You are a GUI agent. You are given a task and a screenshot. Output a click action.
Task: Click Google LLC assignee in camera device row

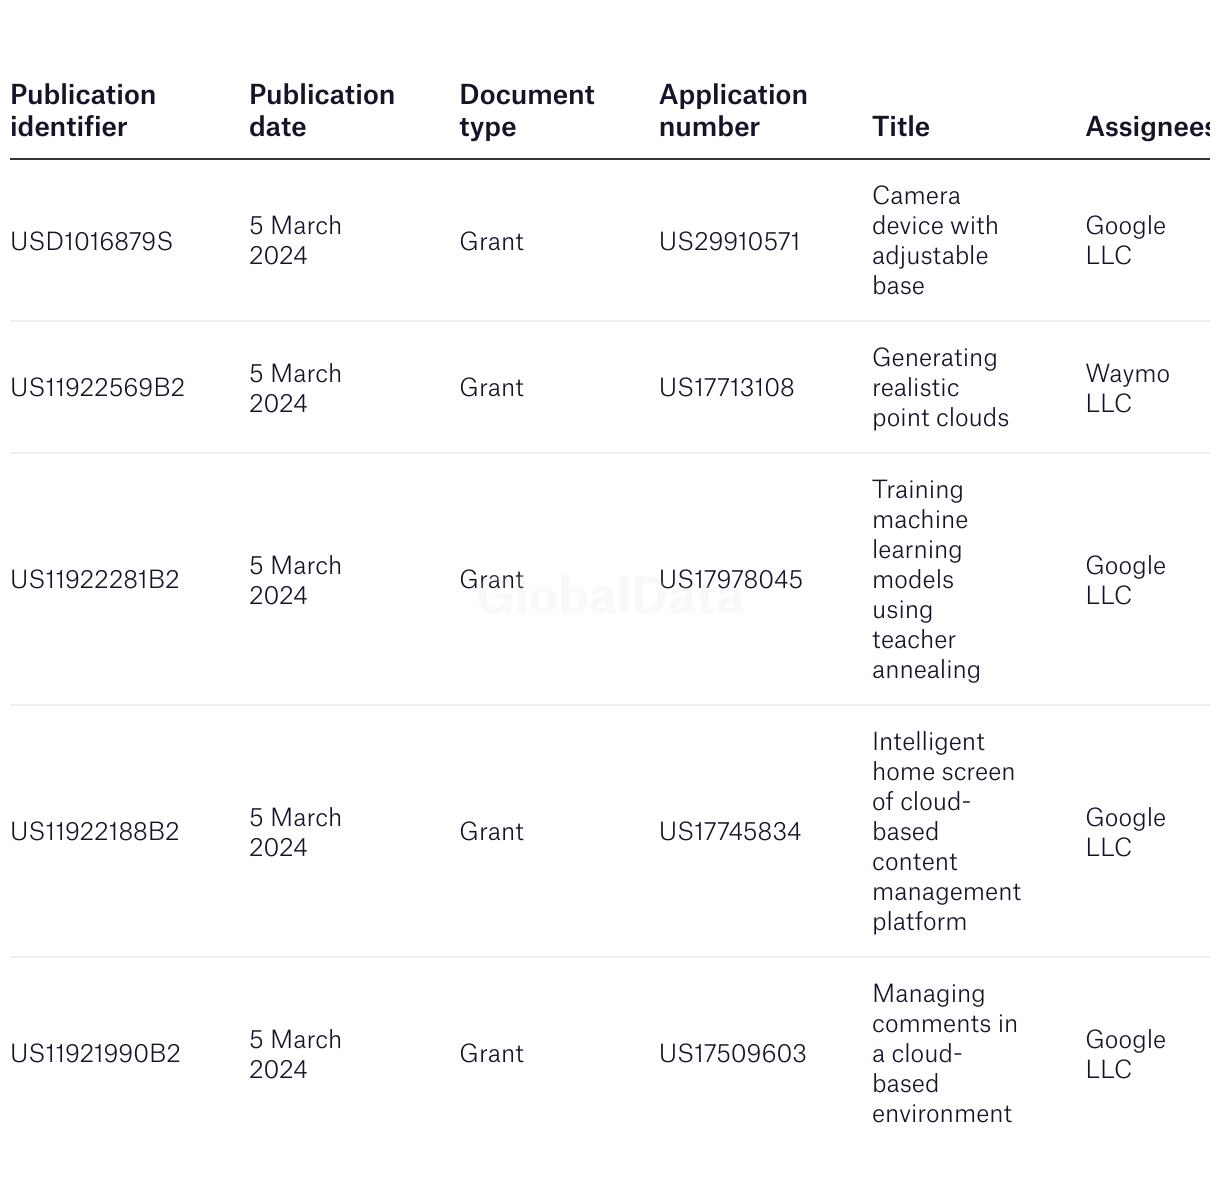(1125, 241)
